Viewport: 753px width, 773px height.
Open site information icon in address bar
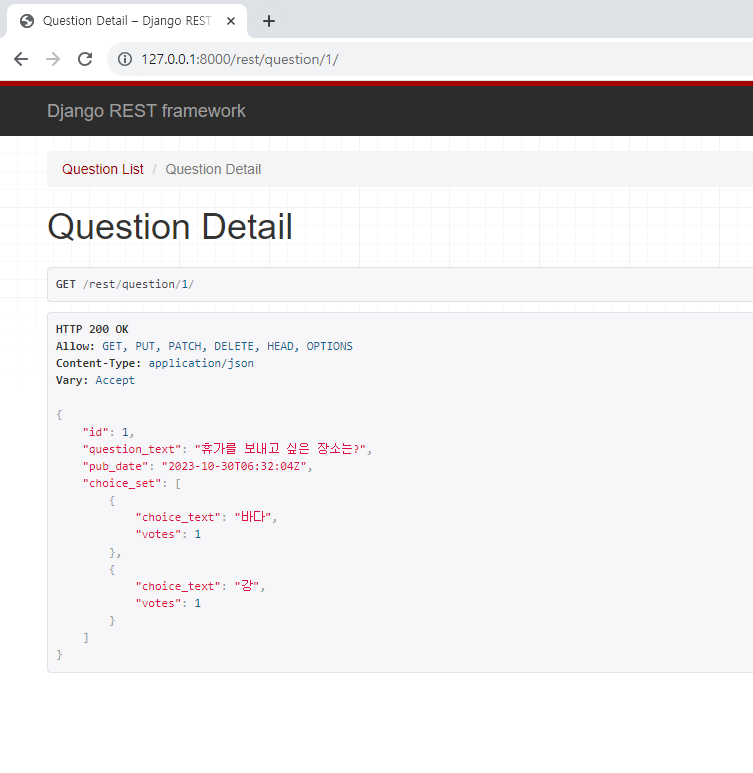coord(125,59)
